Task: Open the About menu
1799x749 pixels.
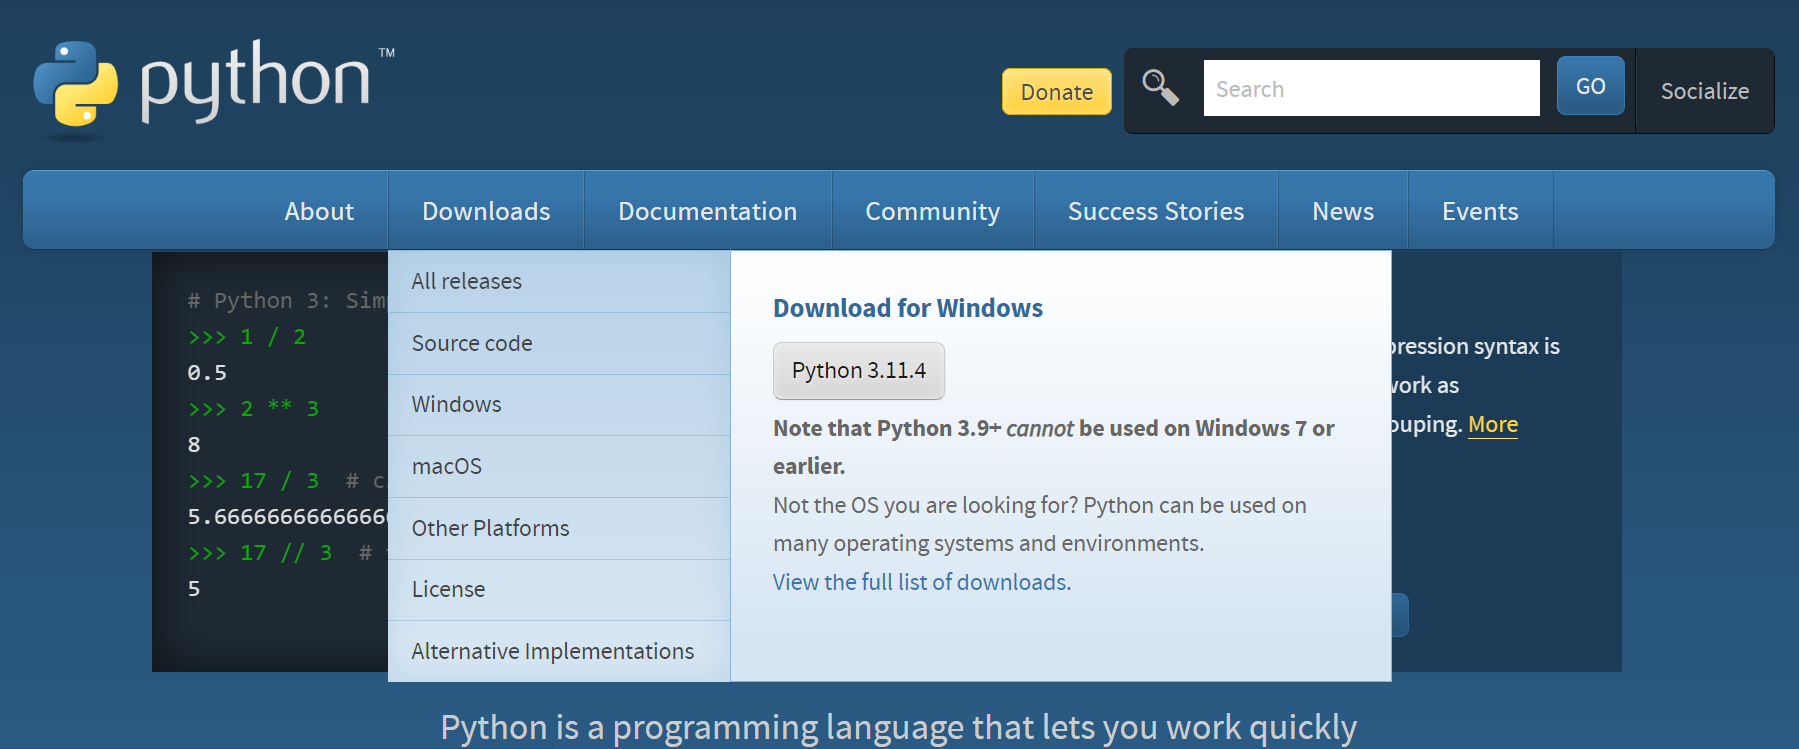Action: pyautogui.click(x=319, y=211)
